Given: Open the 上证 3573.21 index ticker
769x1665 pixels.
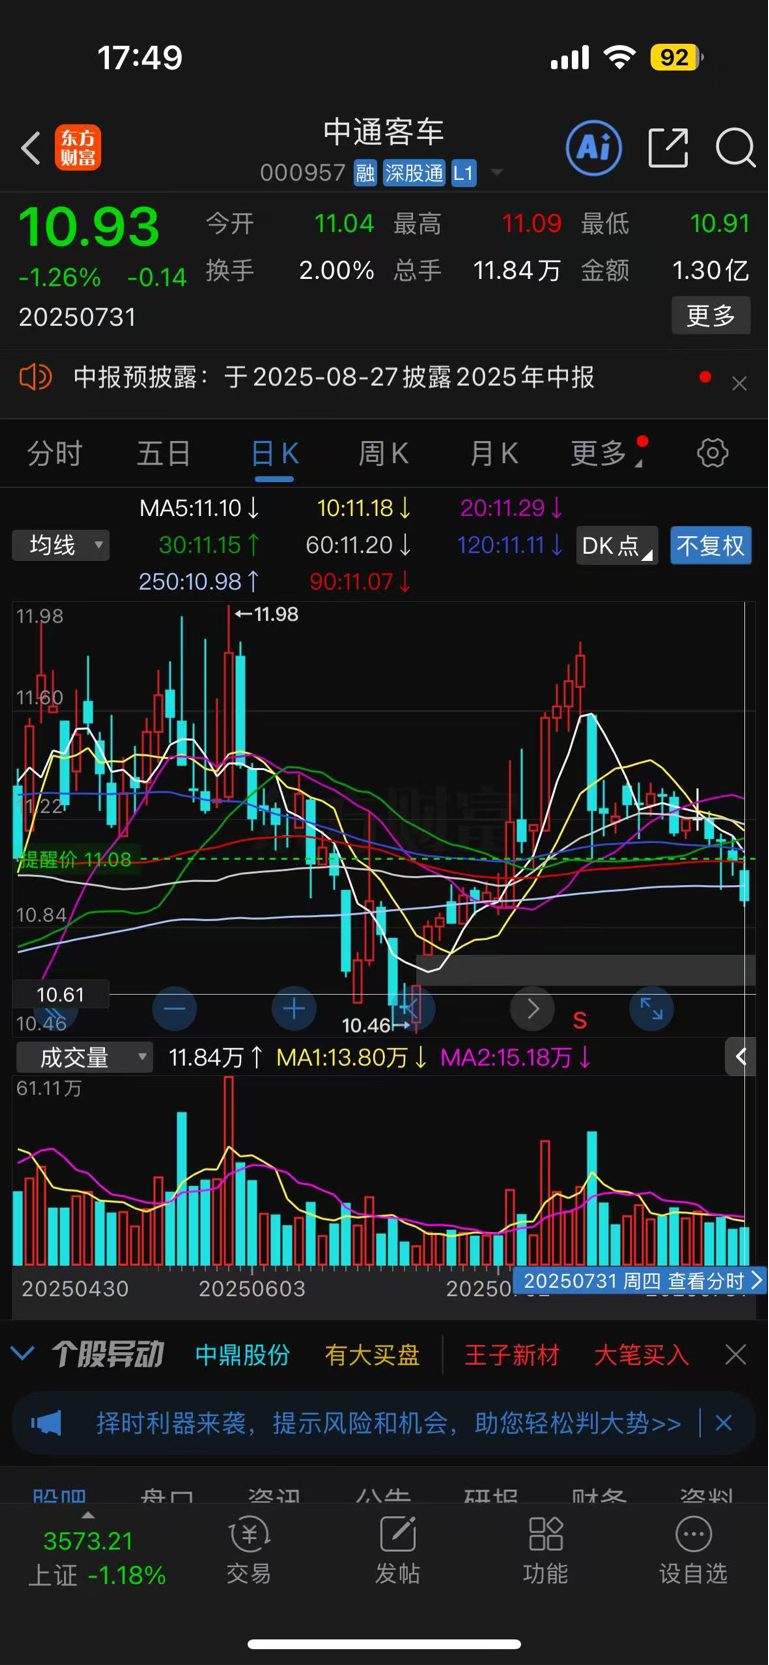Looking at the screenshot, I should point(95,1558).
